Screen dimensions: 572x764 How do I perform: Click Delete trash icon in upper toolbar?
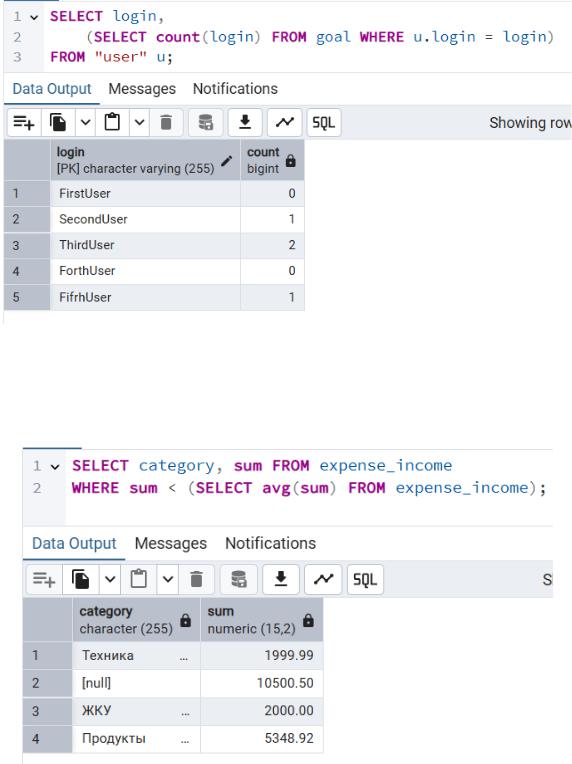point(166,122)
